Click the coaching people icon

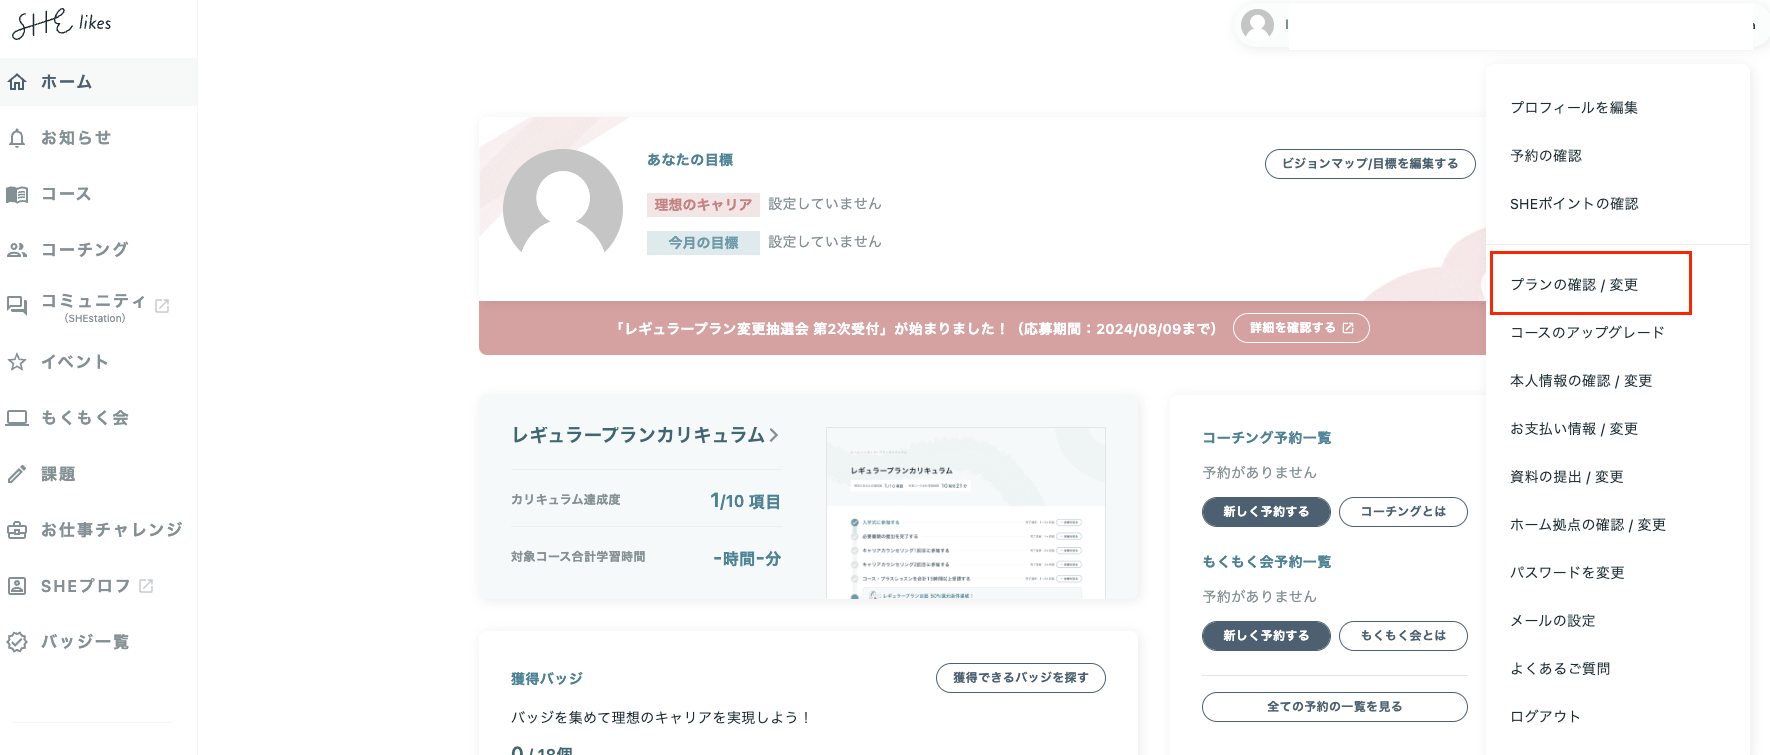pos(17,250)
